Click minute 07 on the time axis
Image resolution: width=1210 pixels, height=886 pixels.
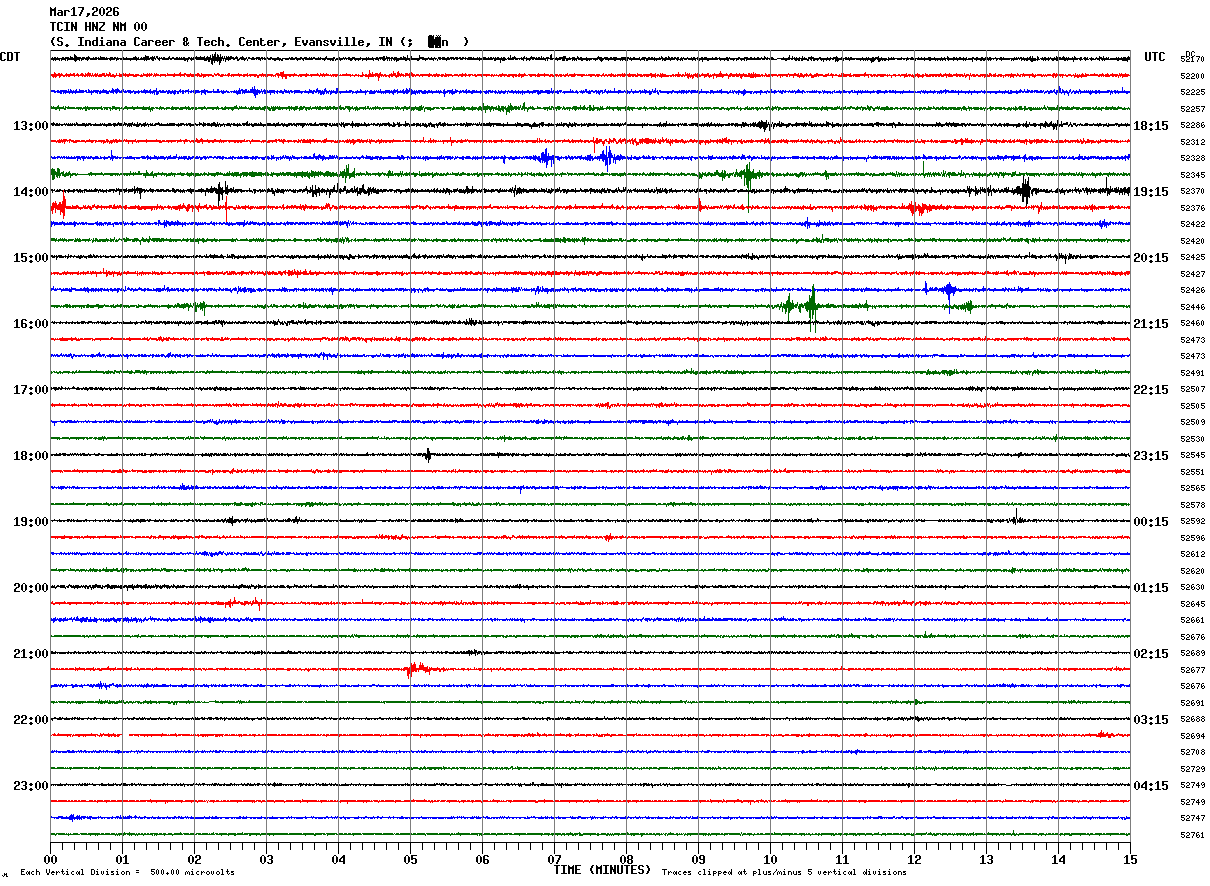click(554, 860)
